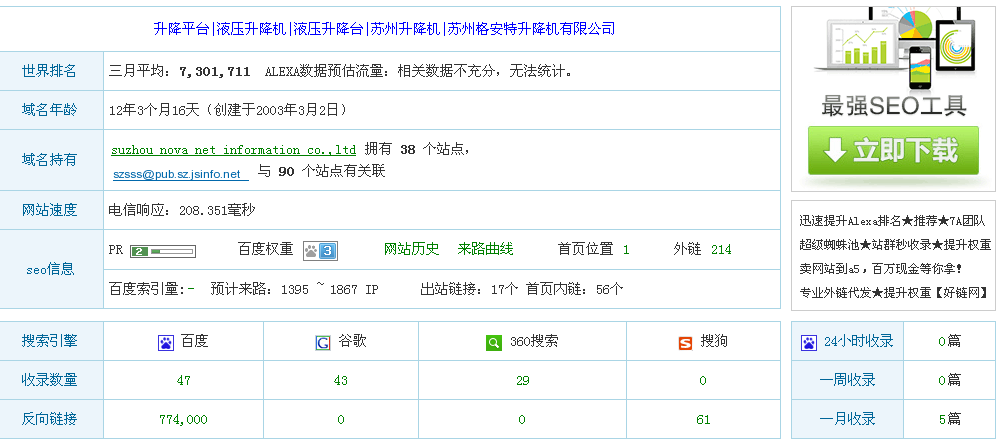Click Baidu indexed count 47
This screenshot has height=441, width=996.
pos(183,381)
